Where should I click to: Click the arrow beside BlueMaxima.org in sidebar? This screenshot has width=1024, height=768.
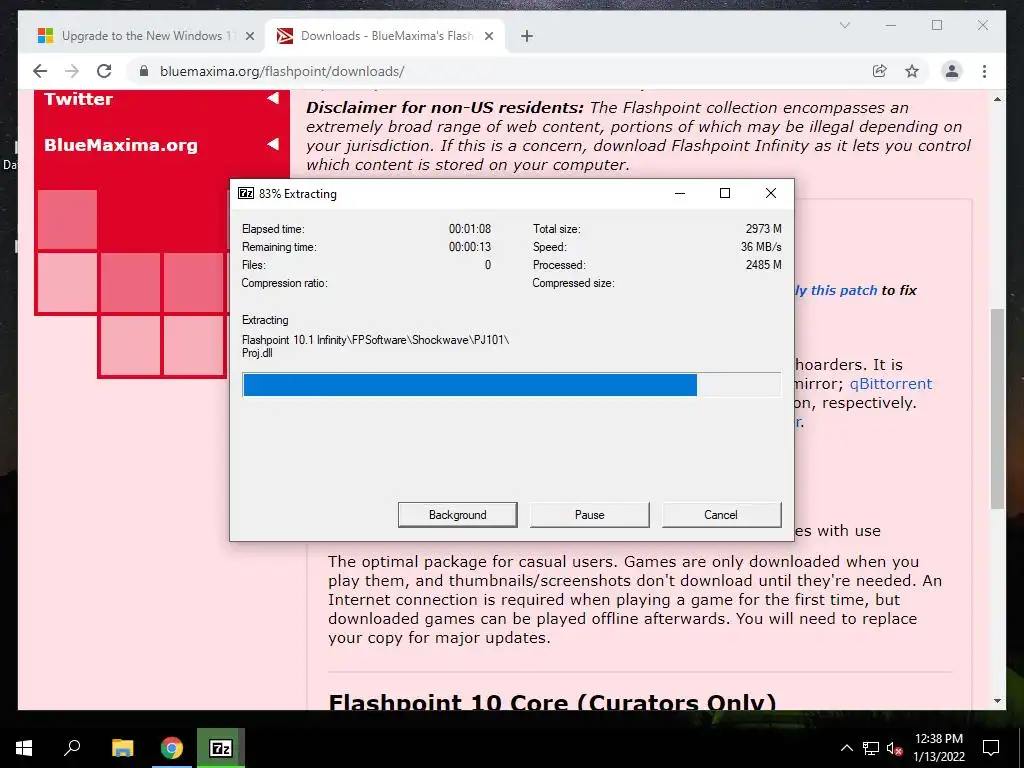point(273,144)
